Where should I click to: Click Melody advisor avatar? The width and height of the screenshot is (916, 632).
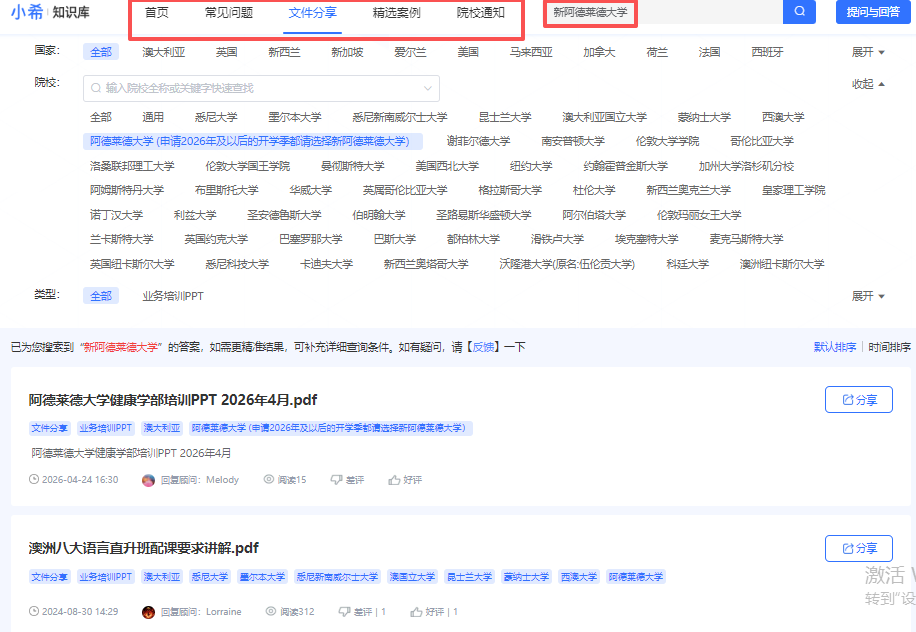pyautogui.click(x=148, y=480)
